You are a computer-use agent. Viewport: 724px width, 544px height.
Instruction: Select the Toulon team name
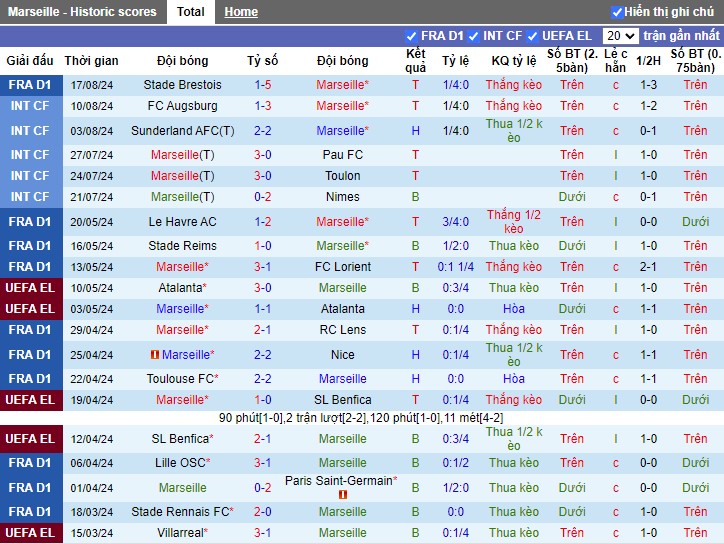point(343,175)
